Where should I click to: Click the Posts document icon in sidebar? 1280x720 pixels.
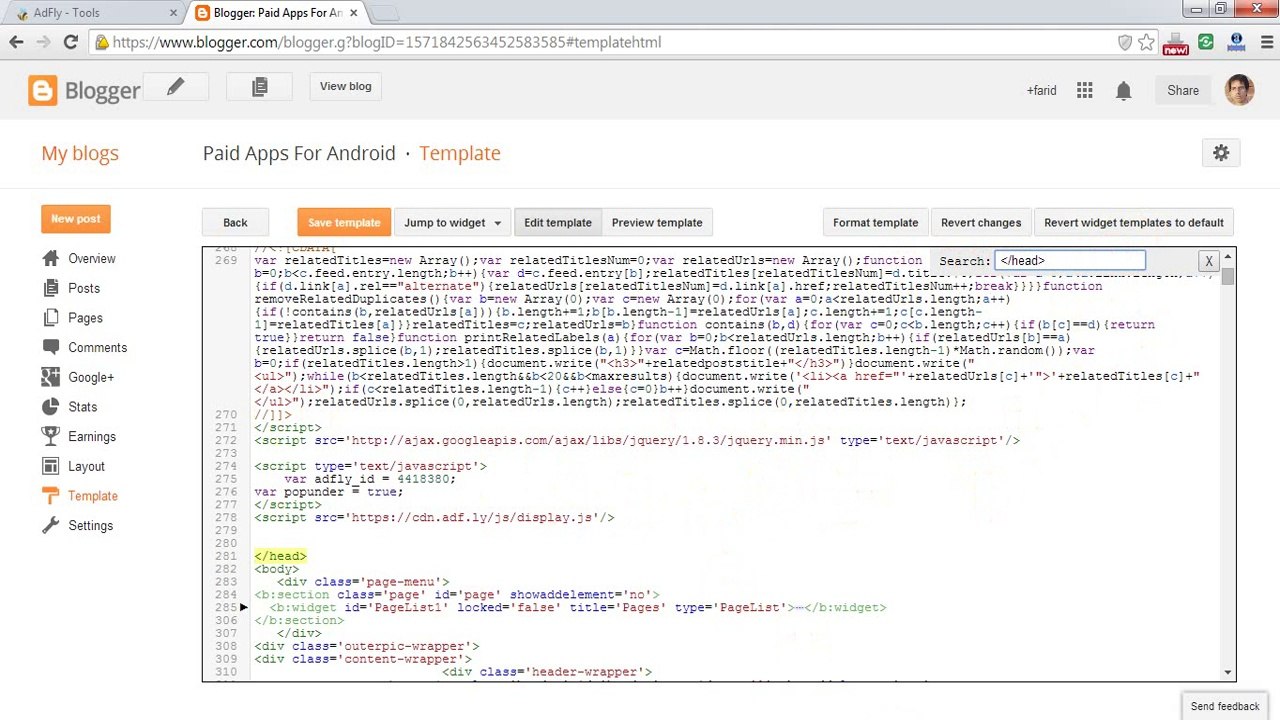50,288
